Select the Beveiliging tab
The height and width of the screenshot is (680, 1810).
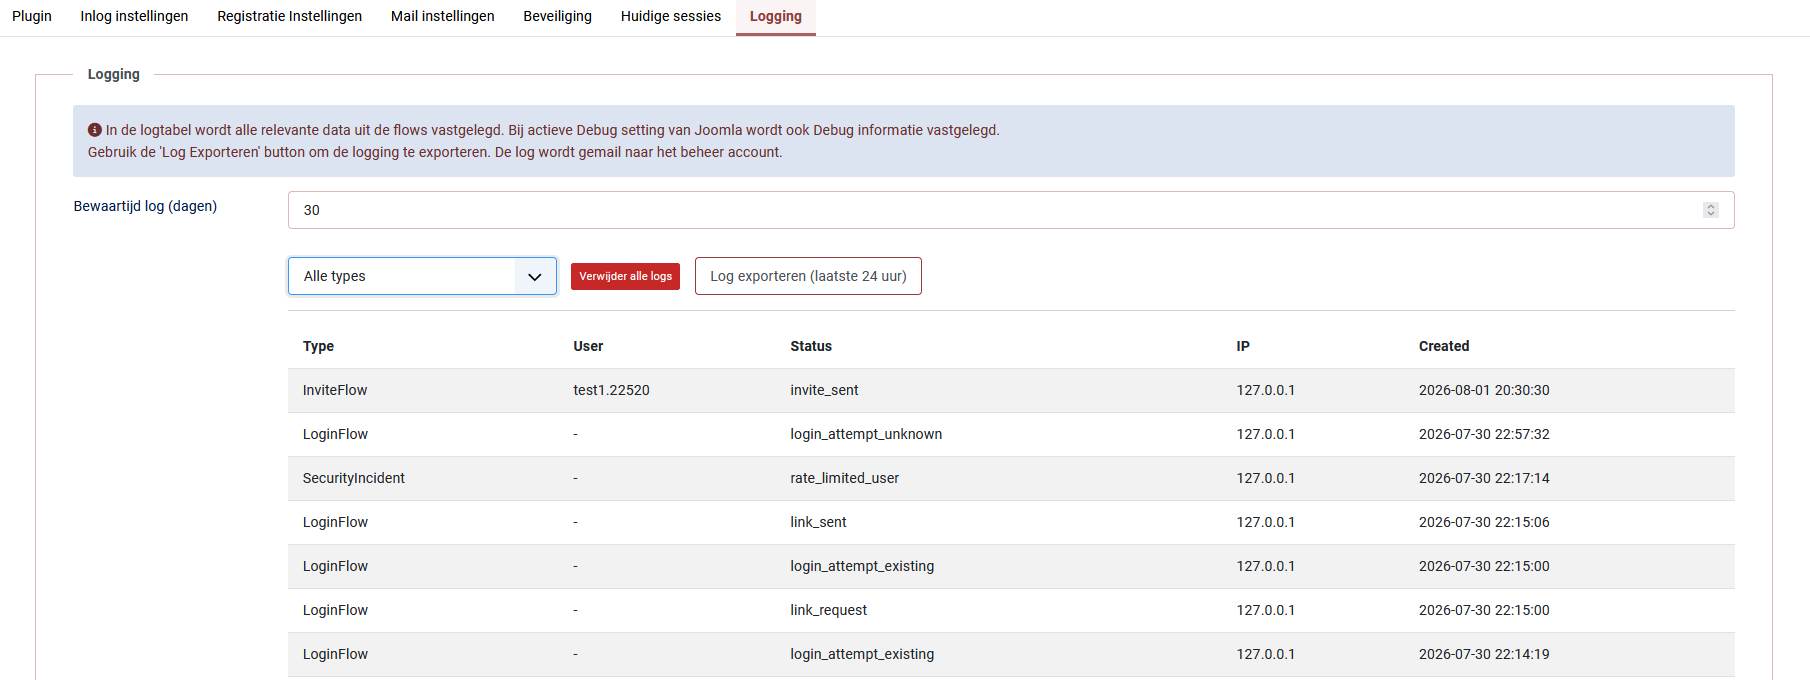(x=558, y=16)
